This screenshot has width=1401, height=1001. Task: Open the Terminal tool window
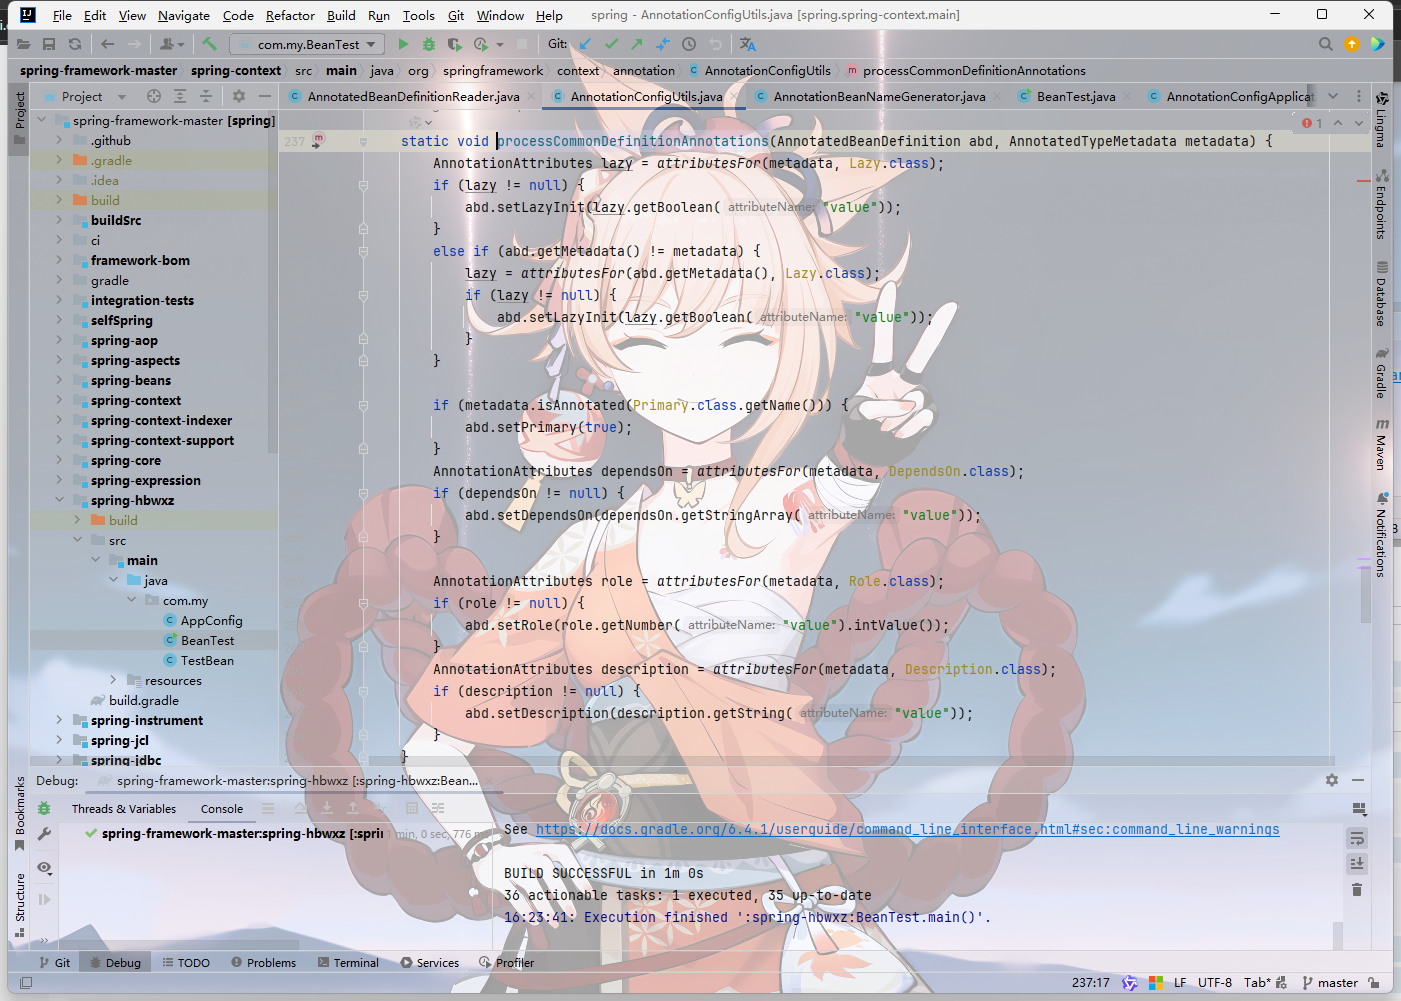(348, 963)
